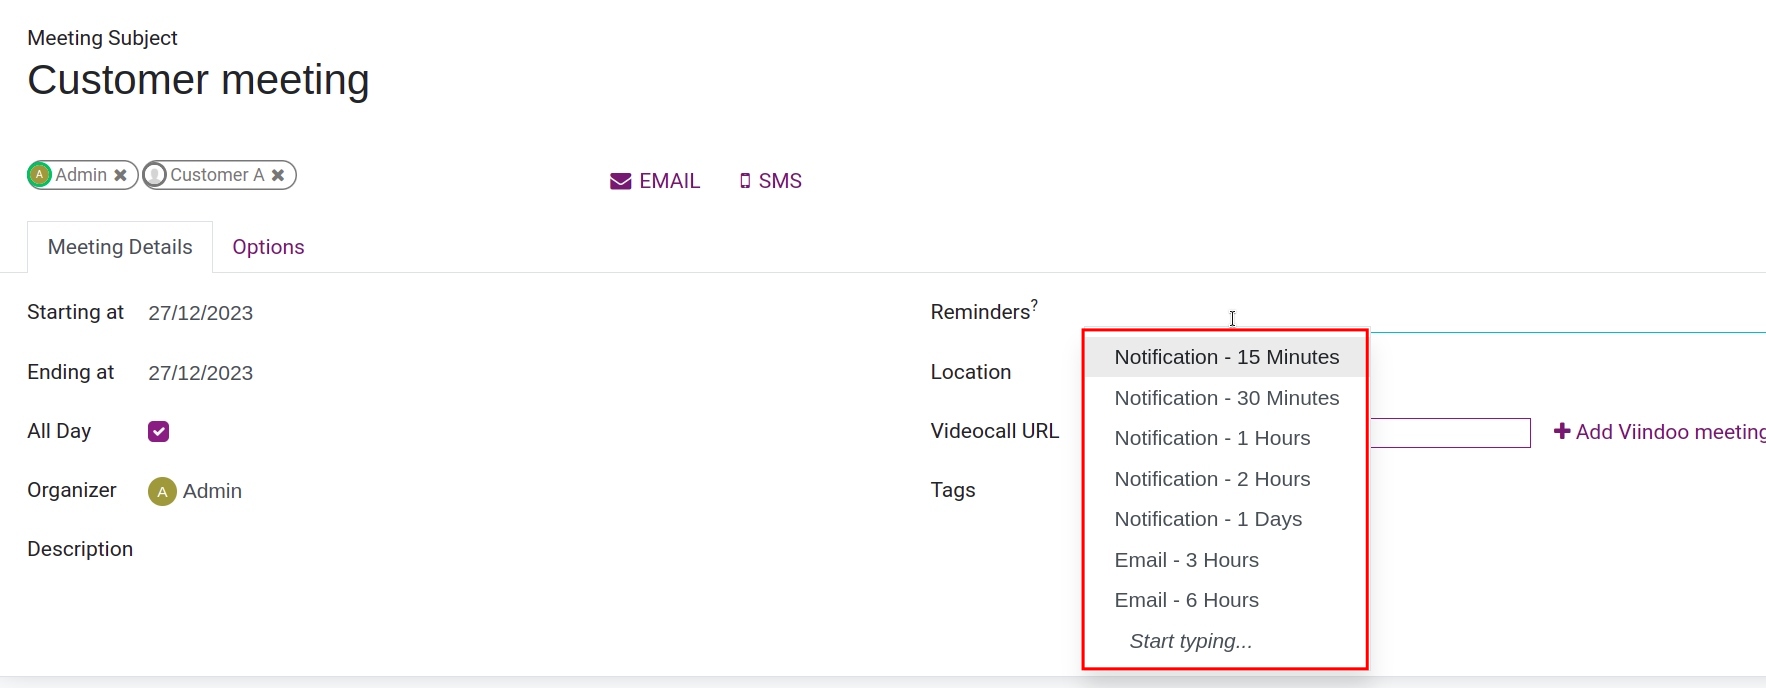The height and width of the screenshot is (688, 1766).
Task: Click the Location label
Action: pos(971,372)
